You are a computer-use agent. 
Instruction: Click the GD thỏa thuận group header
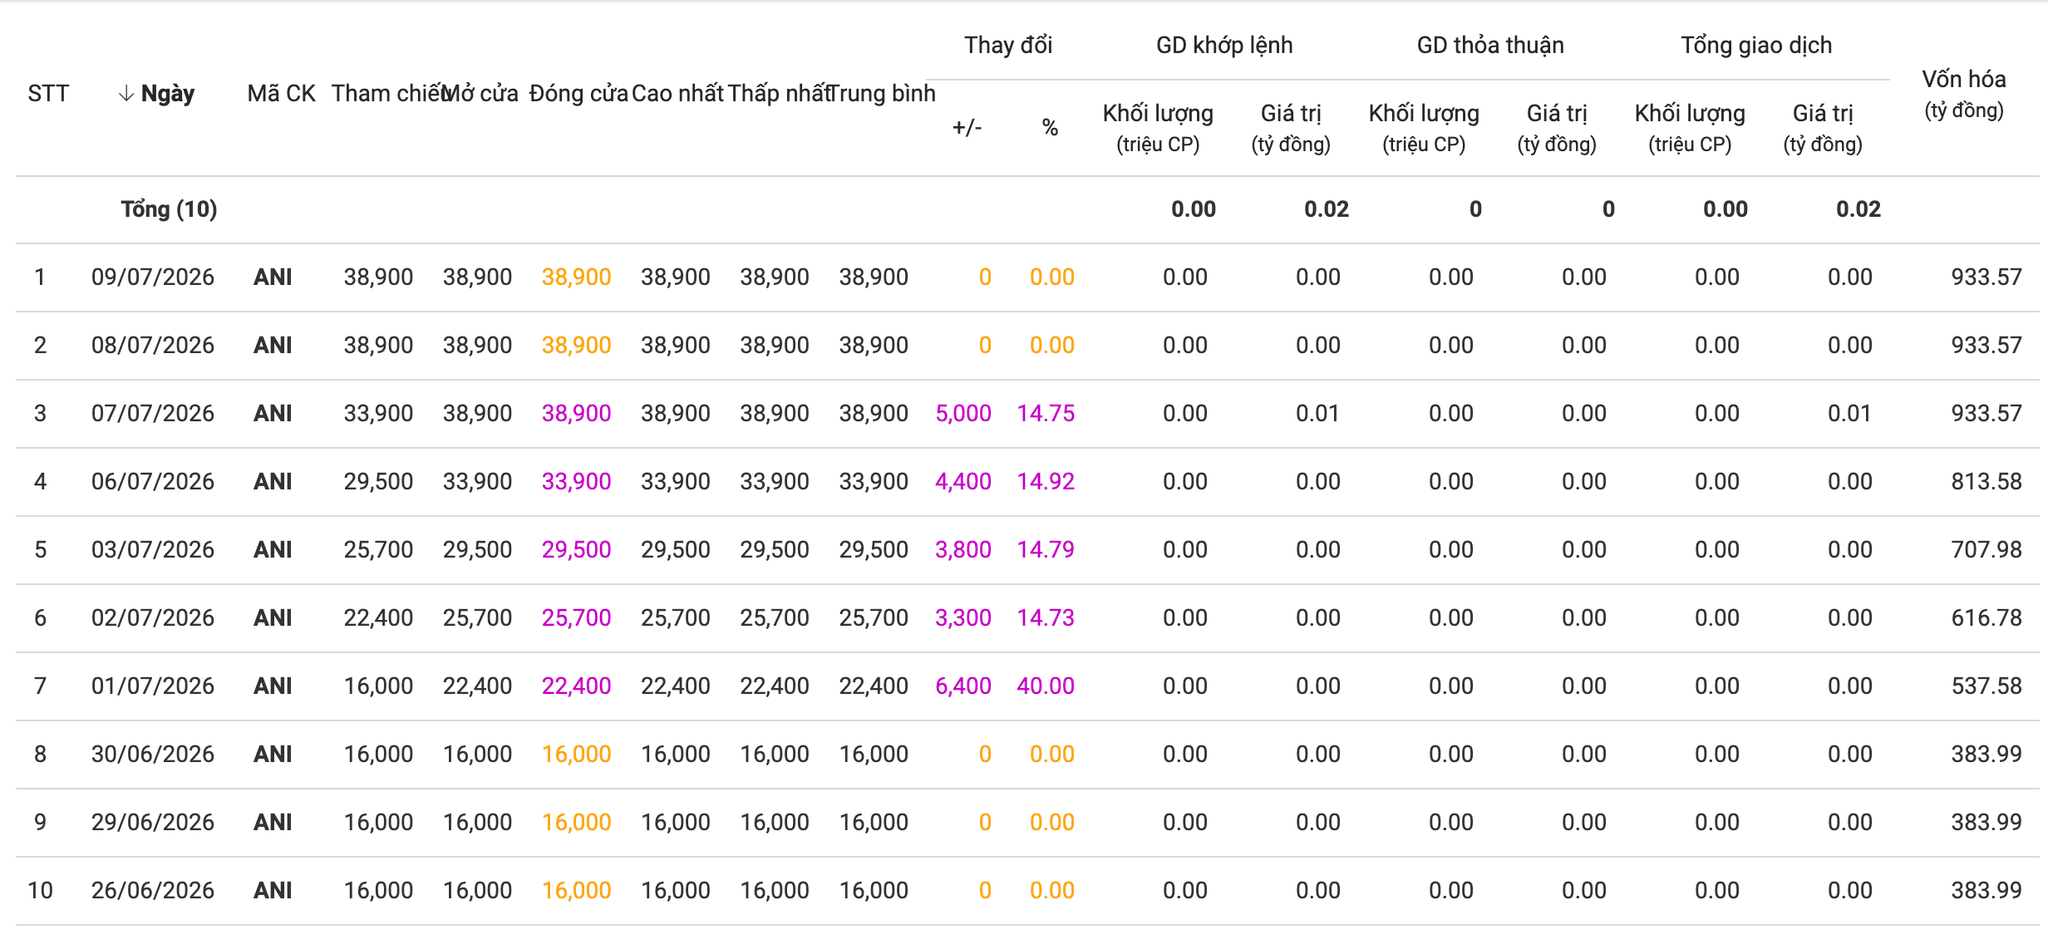(x=1490, y=45)
